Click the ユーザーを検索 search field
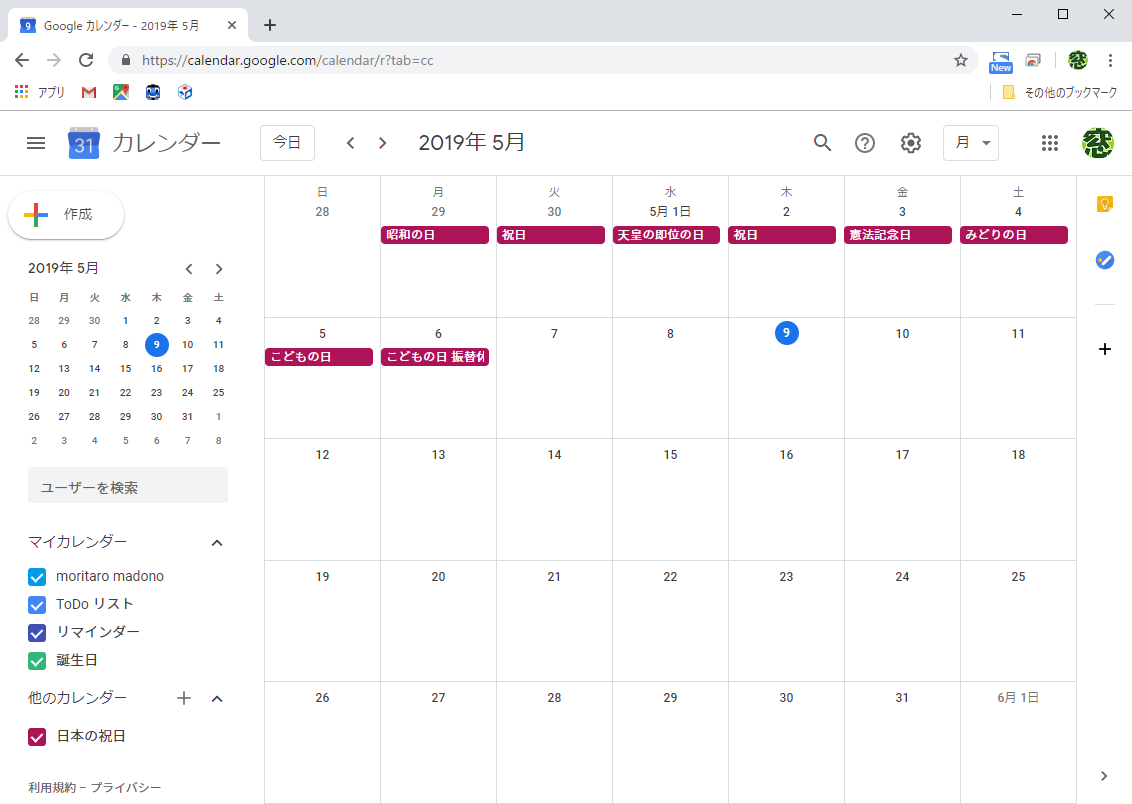The width and height of the screenshot is (1132, 804). pyautogui.click(x=127, y=484)
